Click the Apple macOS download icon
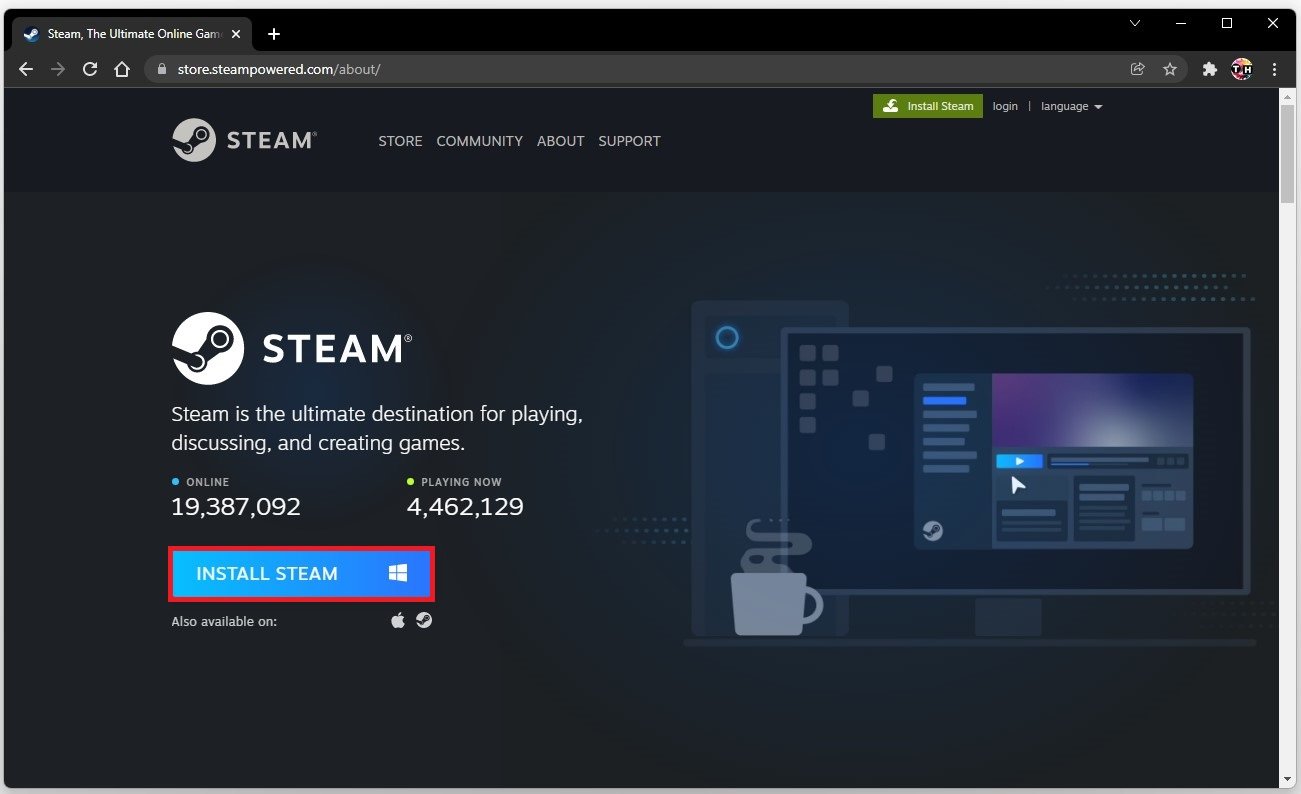Screen dimensions: 1301x794 398,620
